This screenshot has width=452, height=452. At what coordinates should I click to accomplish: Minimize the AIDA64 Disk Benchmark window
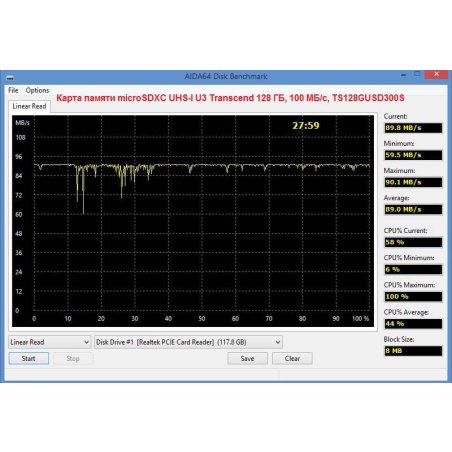point(404,75)
